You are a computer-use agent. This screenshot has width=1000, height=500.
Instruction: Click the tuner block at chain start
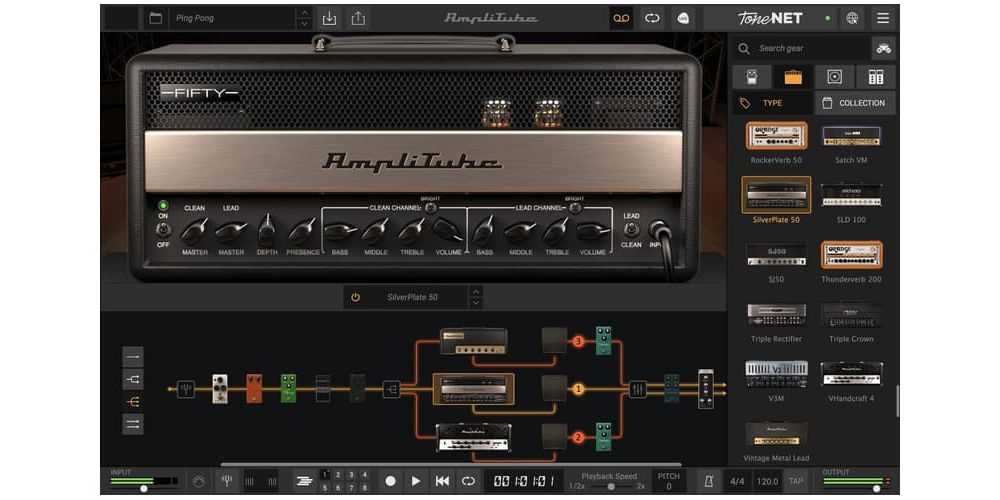pos(186,388)
